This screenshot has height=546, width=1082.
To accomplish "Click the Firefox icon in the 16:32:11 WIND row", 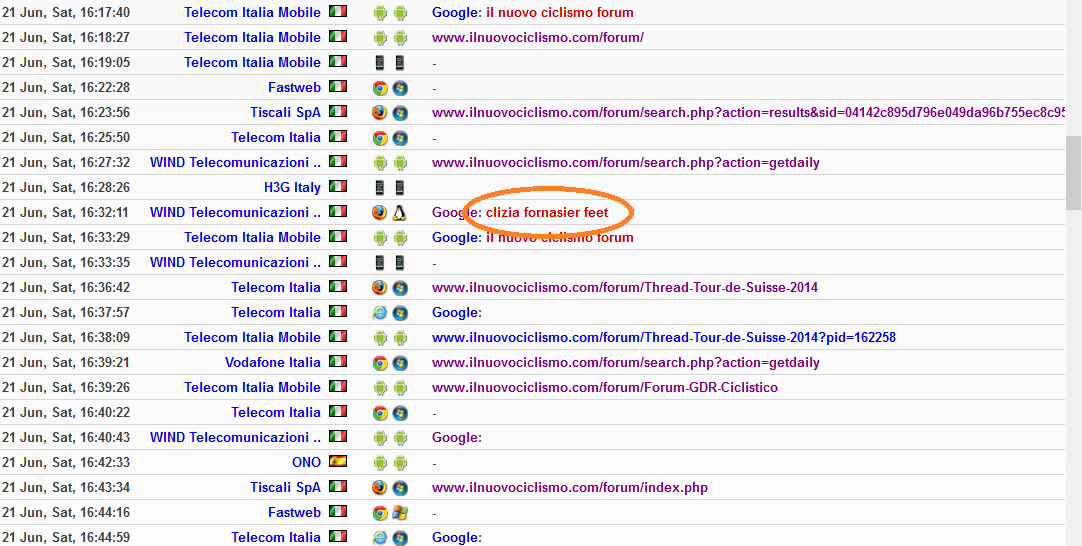I will pyautogui.click(x=380, y=213).
